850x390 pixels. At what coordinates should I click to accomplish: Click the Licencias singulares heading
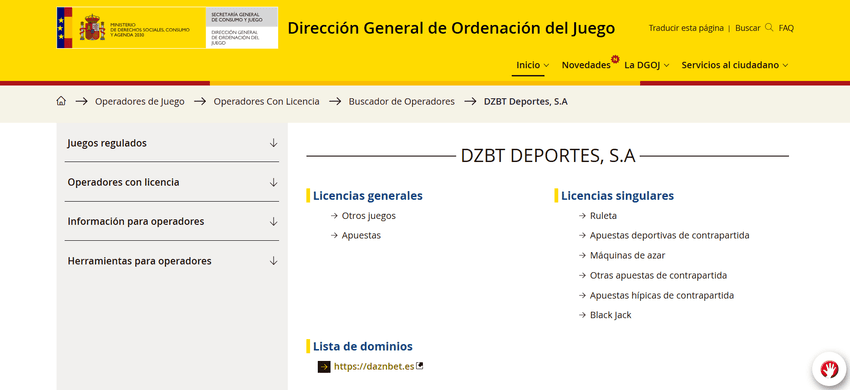tap(617, 196)
